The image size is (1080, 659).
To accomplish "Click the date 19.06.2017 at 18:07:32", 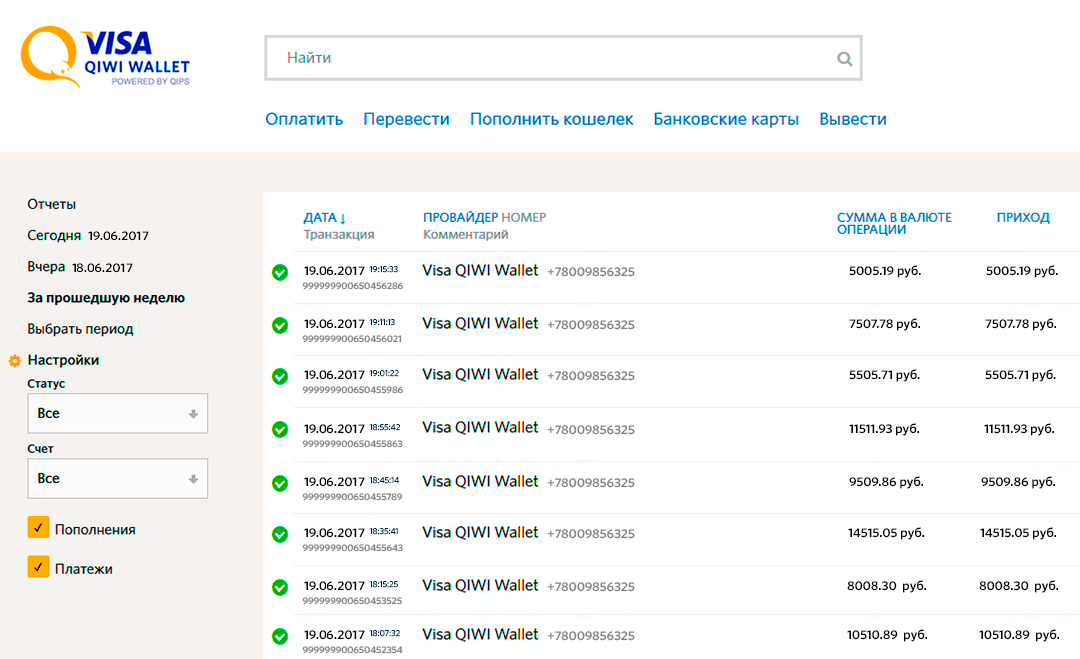I will (x=334, y=635).
